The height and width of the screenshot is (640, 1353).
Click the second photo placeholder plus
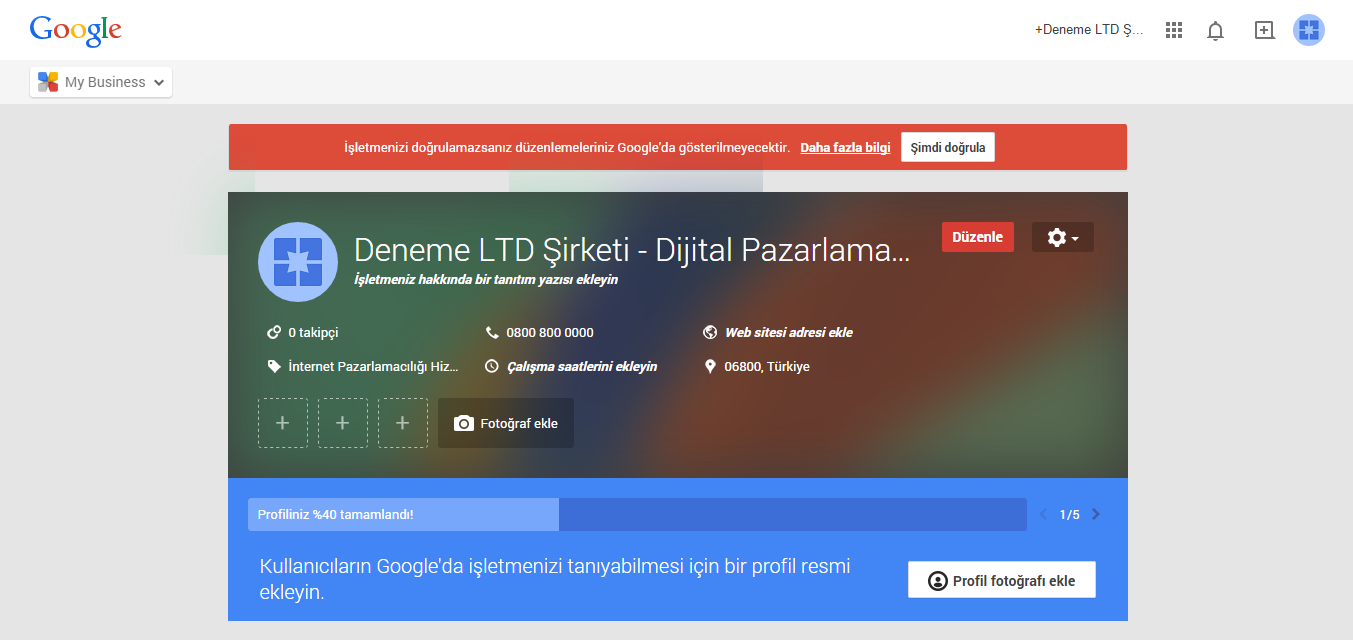click(343, 423)
